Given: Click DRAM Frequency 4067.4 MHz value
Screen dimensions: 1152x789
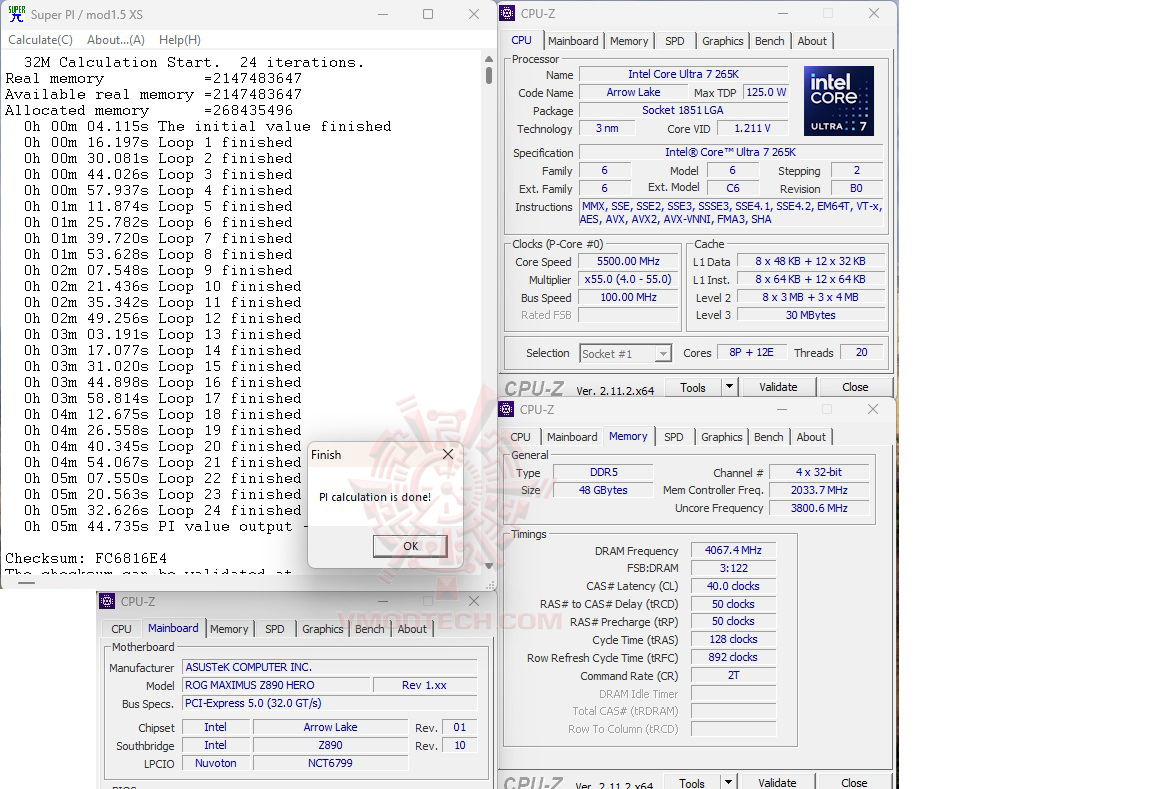Looking at the screenshot, I should point(733,550).
